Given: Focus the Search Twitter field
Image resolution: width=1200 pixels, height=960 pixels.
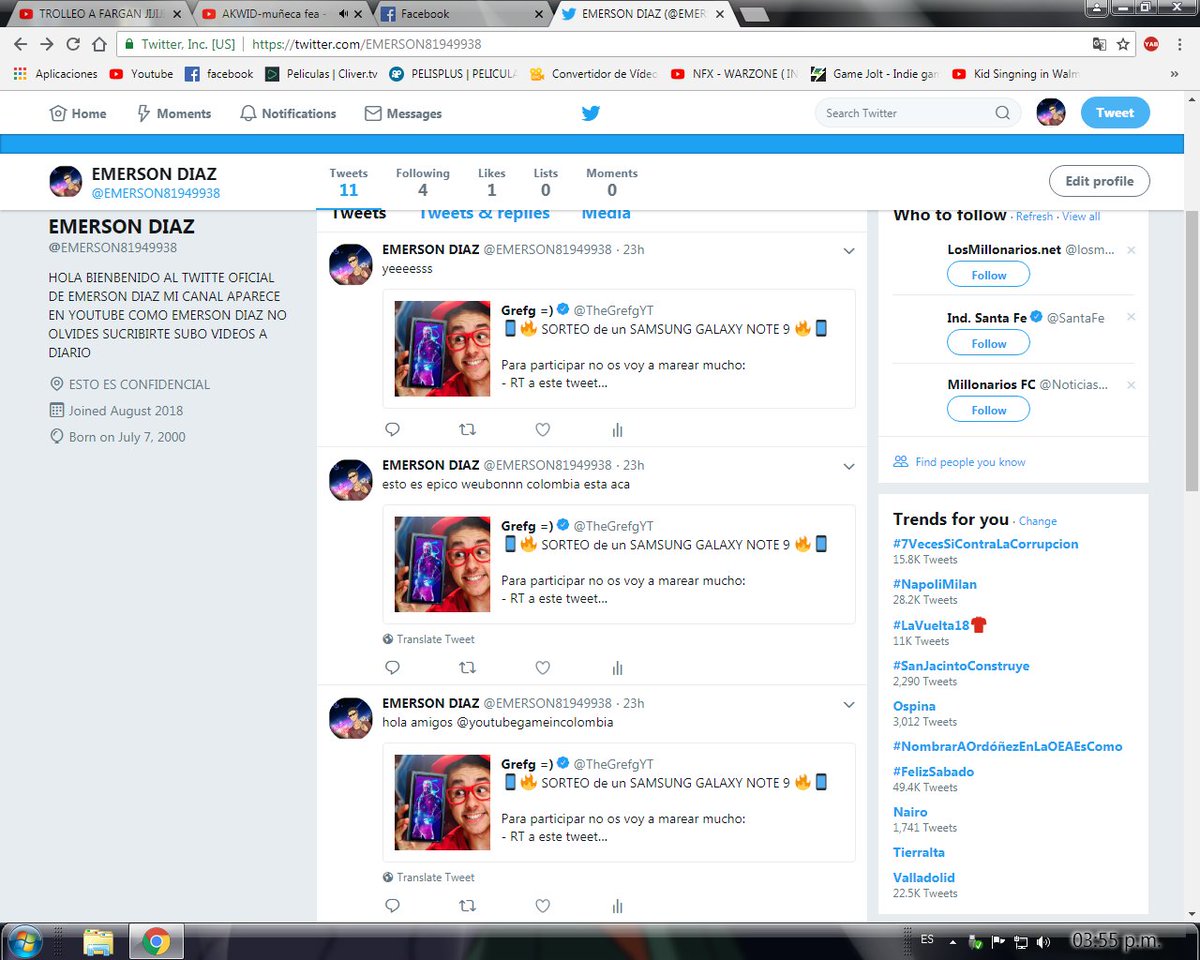Looking at the screenshot, I should [x=917, y=113].
